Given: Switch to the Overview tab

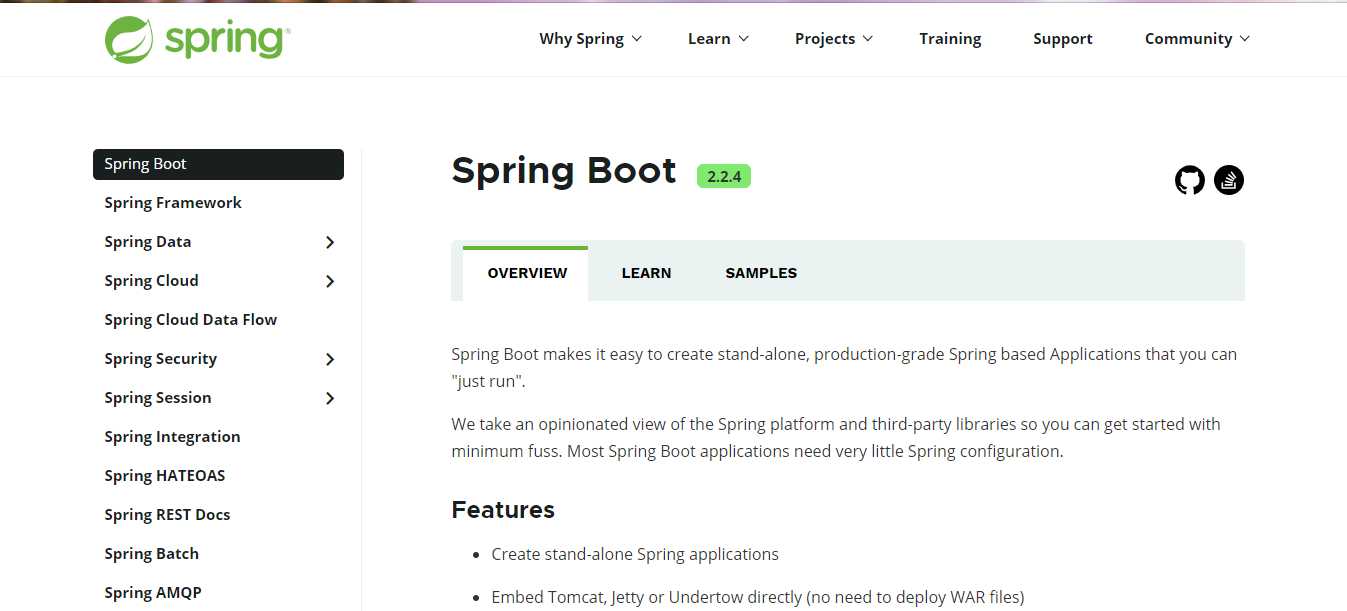Looking at the screenshot, I should [526, 273].
